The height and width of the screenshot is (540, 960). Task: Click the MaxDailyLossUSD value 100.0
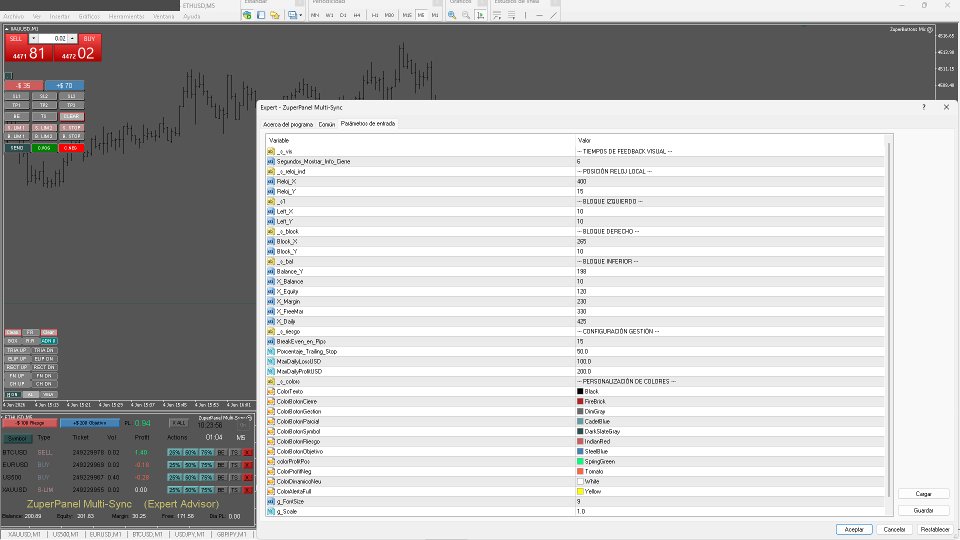[730, 362]
